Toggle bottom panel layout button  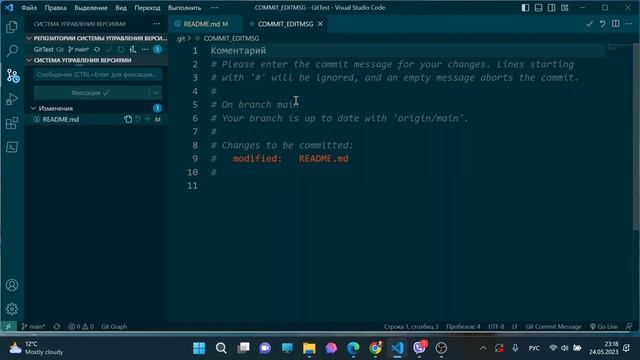pyautogui.click(x=538, y=8)
